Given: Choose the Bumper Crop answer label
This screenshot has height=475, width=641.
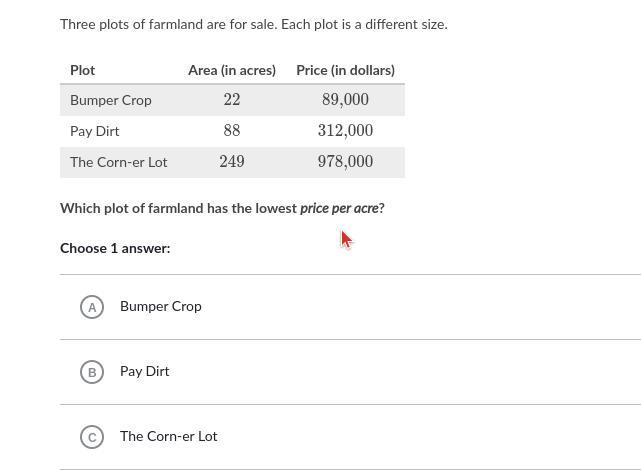Looking at the screenshot, I should (160, 306).
